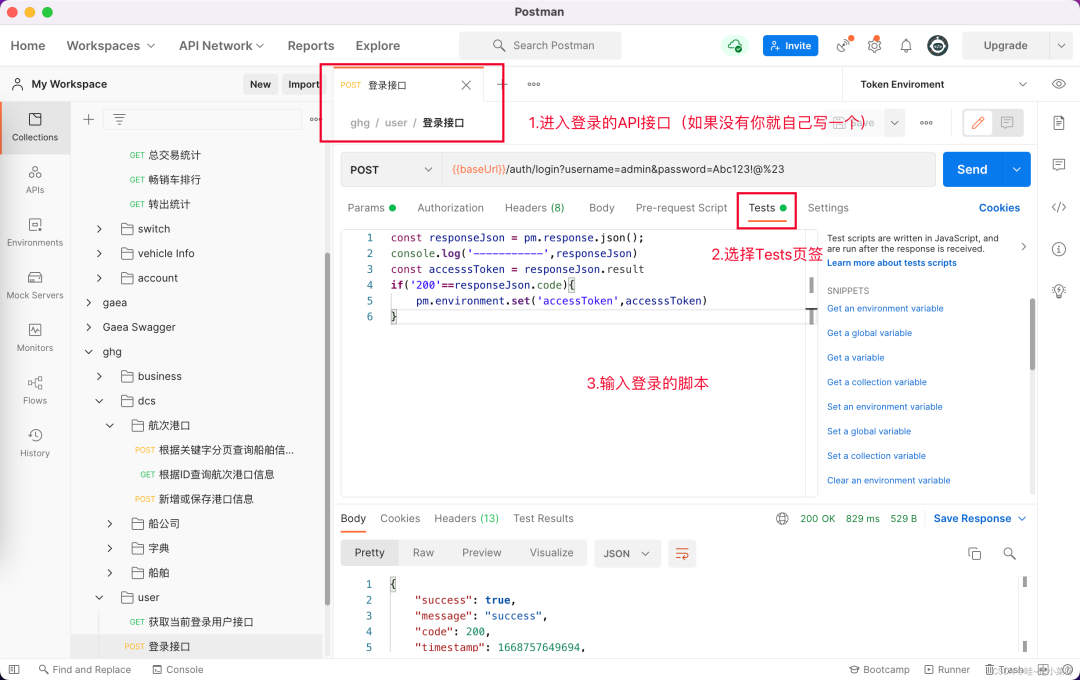Open Mock Servers in sidebar

coord(34,285)
